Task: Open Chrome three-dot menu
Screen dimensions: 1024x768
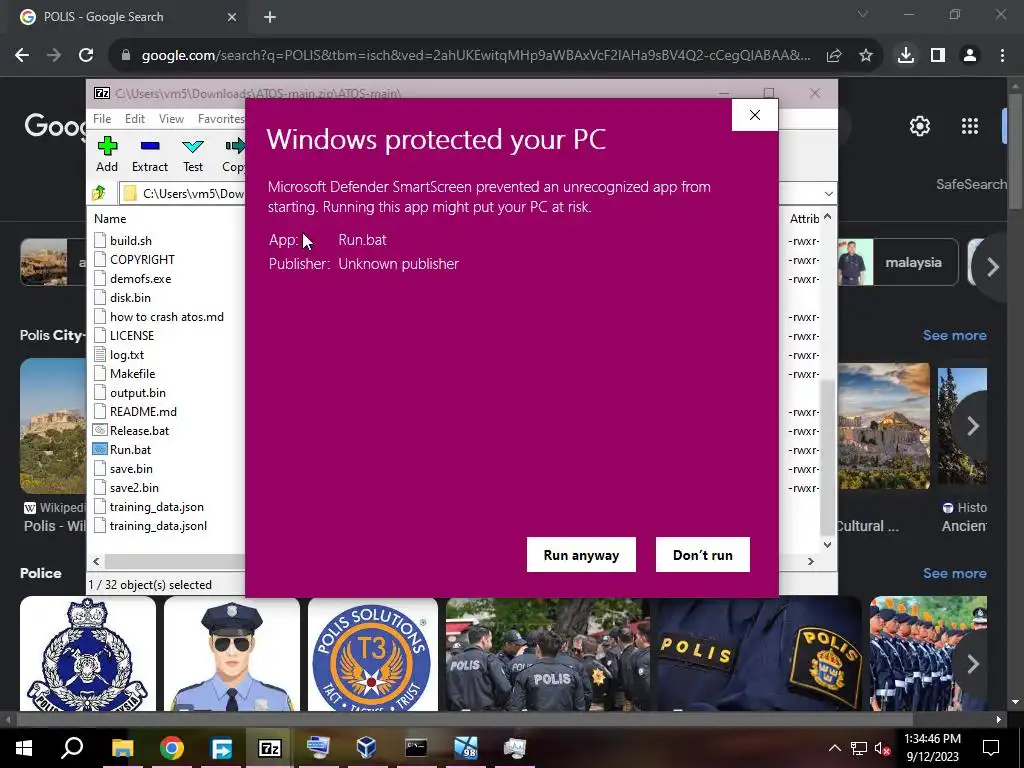Action: (x=1002, y=56)
